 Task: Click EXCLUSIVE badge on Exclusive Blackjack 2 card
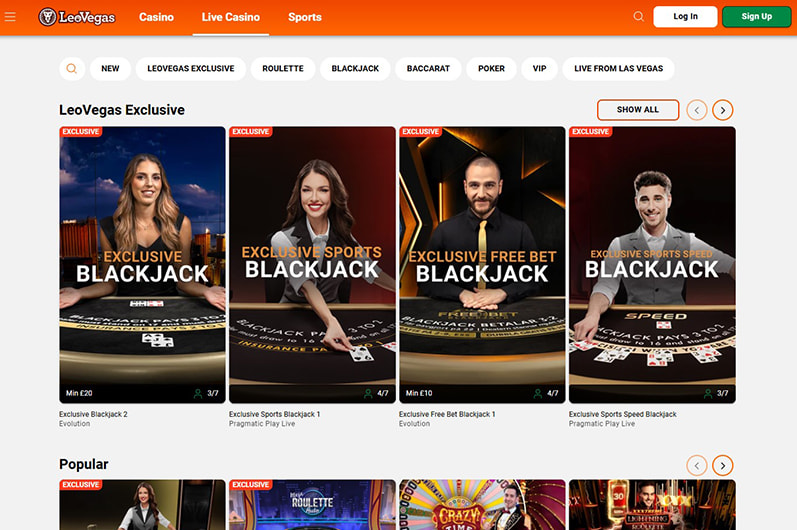[x=81, y=132]
